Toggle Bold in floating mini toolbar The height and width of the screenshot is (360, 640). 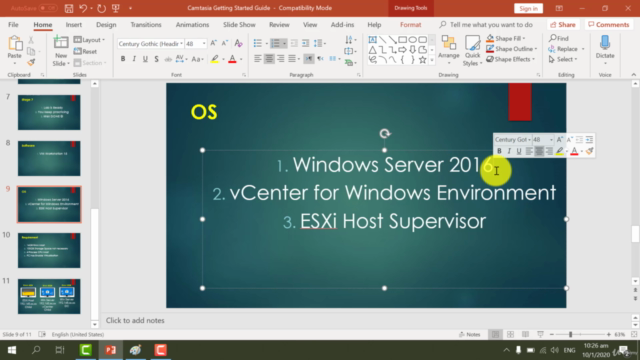click(x=499, y=151)
